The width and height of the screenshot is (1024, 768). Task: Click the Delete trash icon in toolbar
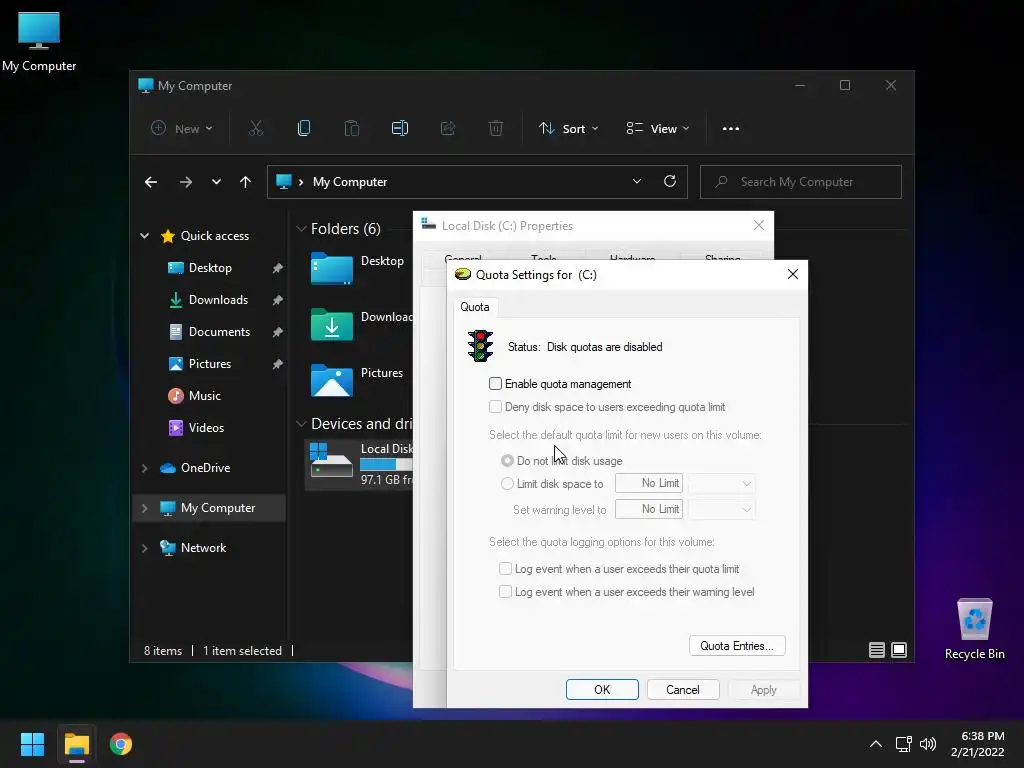tap(496, 129)
